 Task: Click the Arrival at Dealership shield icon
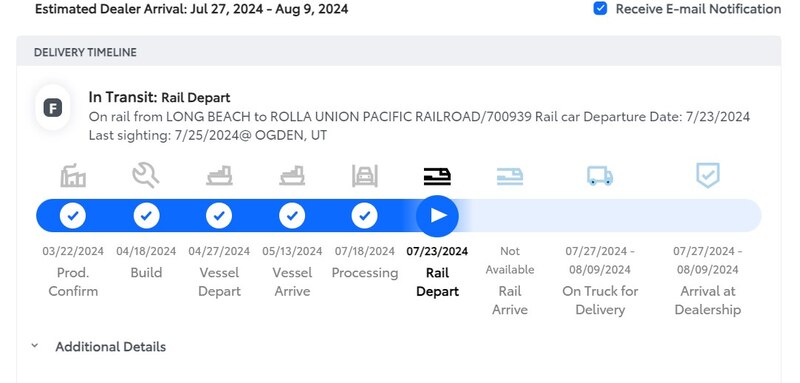click(708, 175)
